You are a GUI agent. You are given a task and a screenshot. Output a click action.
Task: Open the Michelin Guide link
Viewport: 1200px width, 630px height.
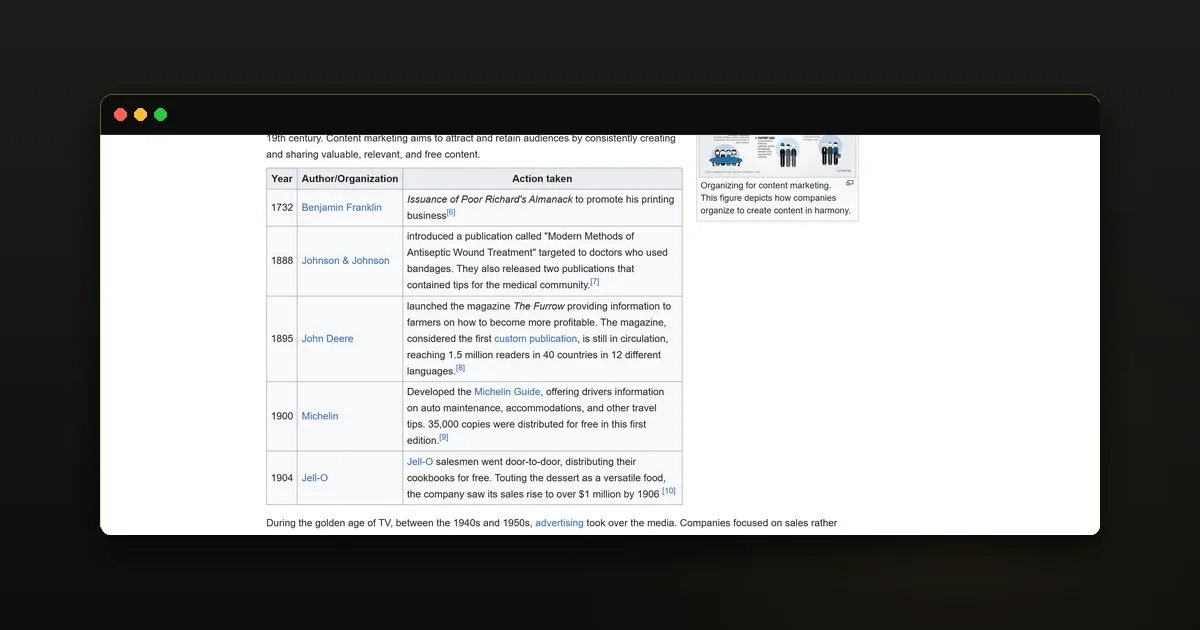pos(507,392)
